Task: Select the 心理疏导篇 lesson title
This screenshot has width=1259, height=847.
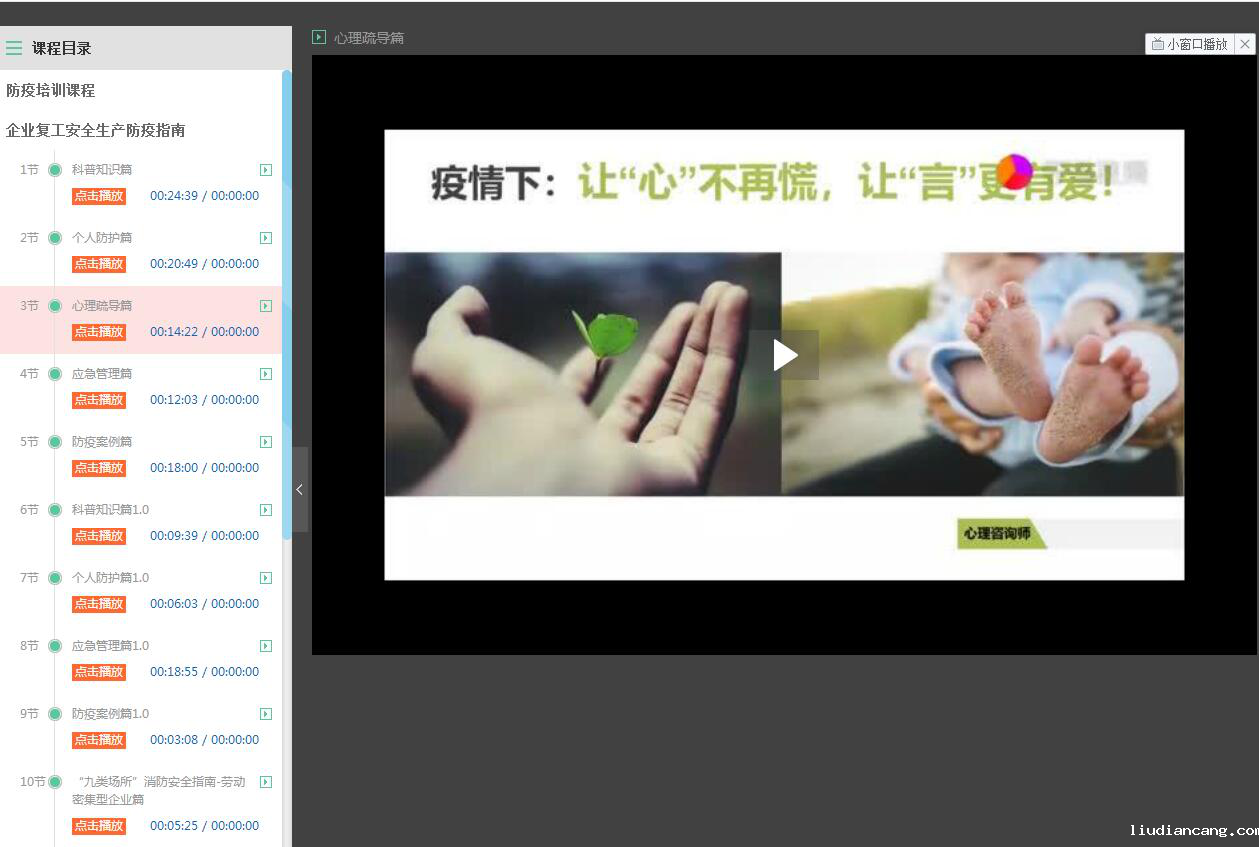Action: (102, 306)
